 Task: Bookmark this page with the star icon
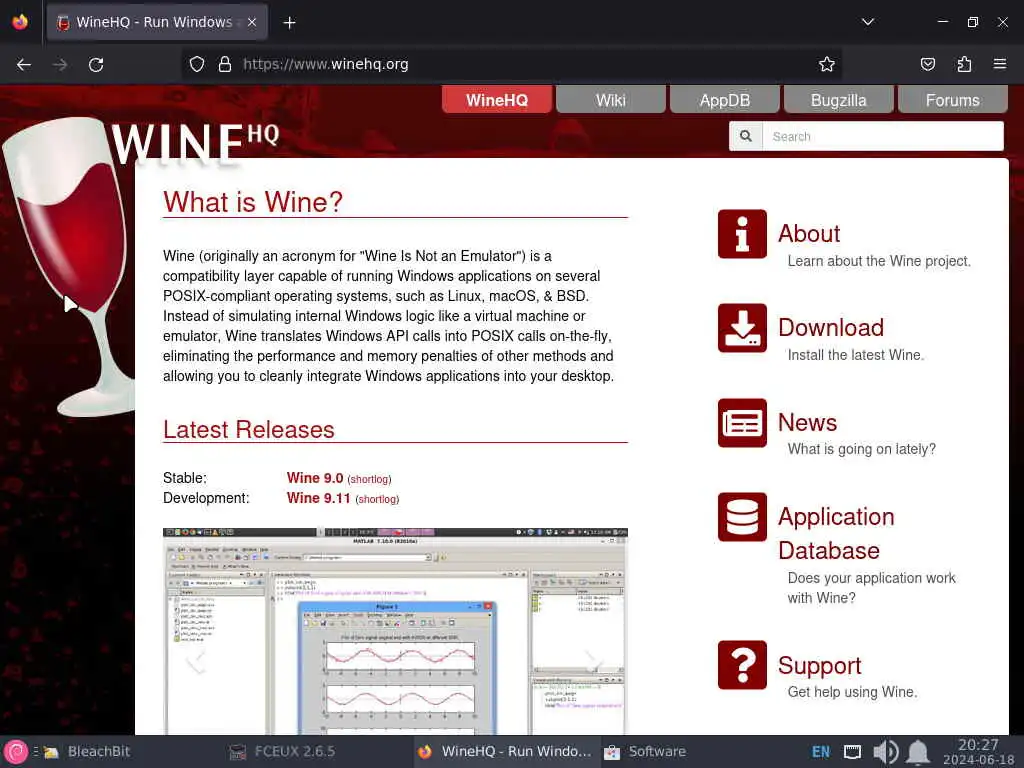[826, 64]
